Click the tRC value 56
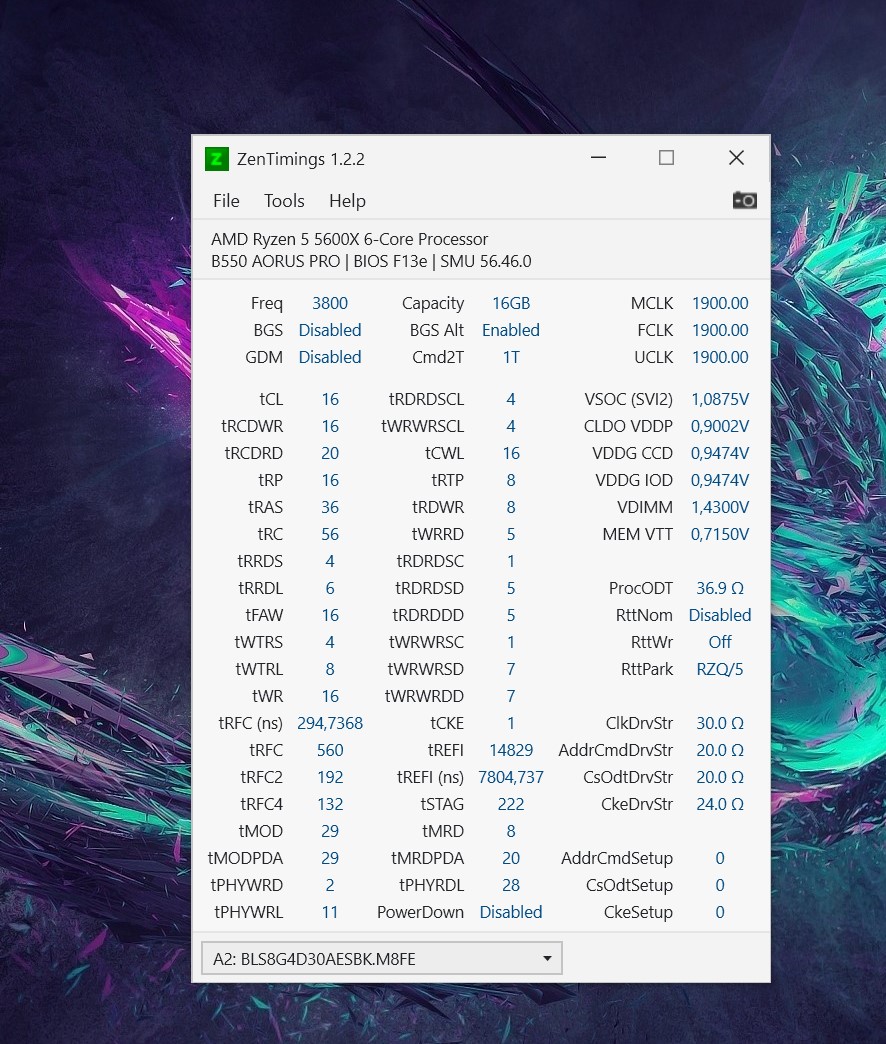886x1044 pixels. tap(330, 534)
